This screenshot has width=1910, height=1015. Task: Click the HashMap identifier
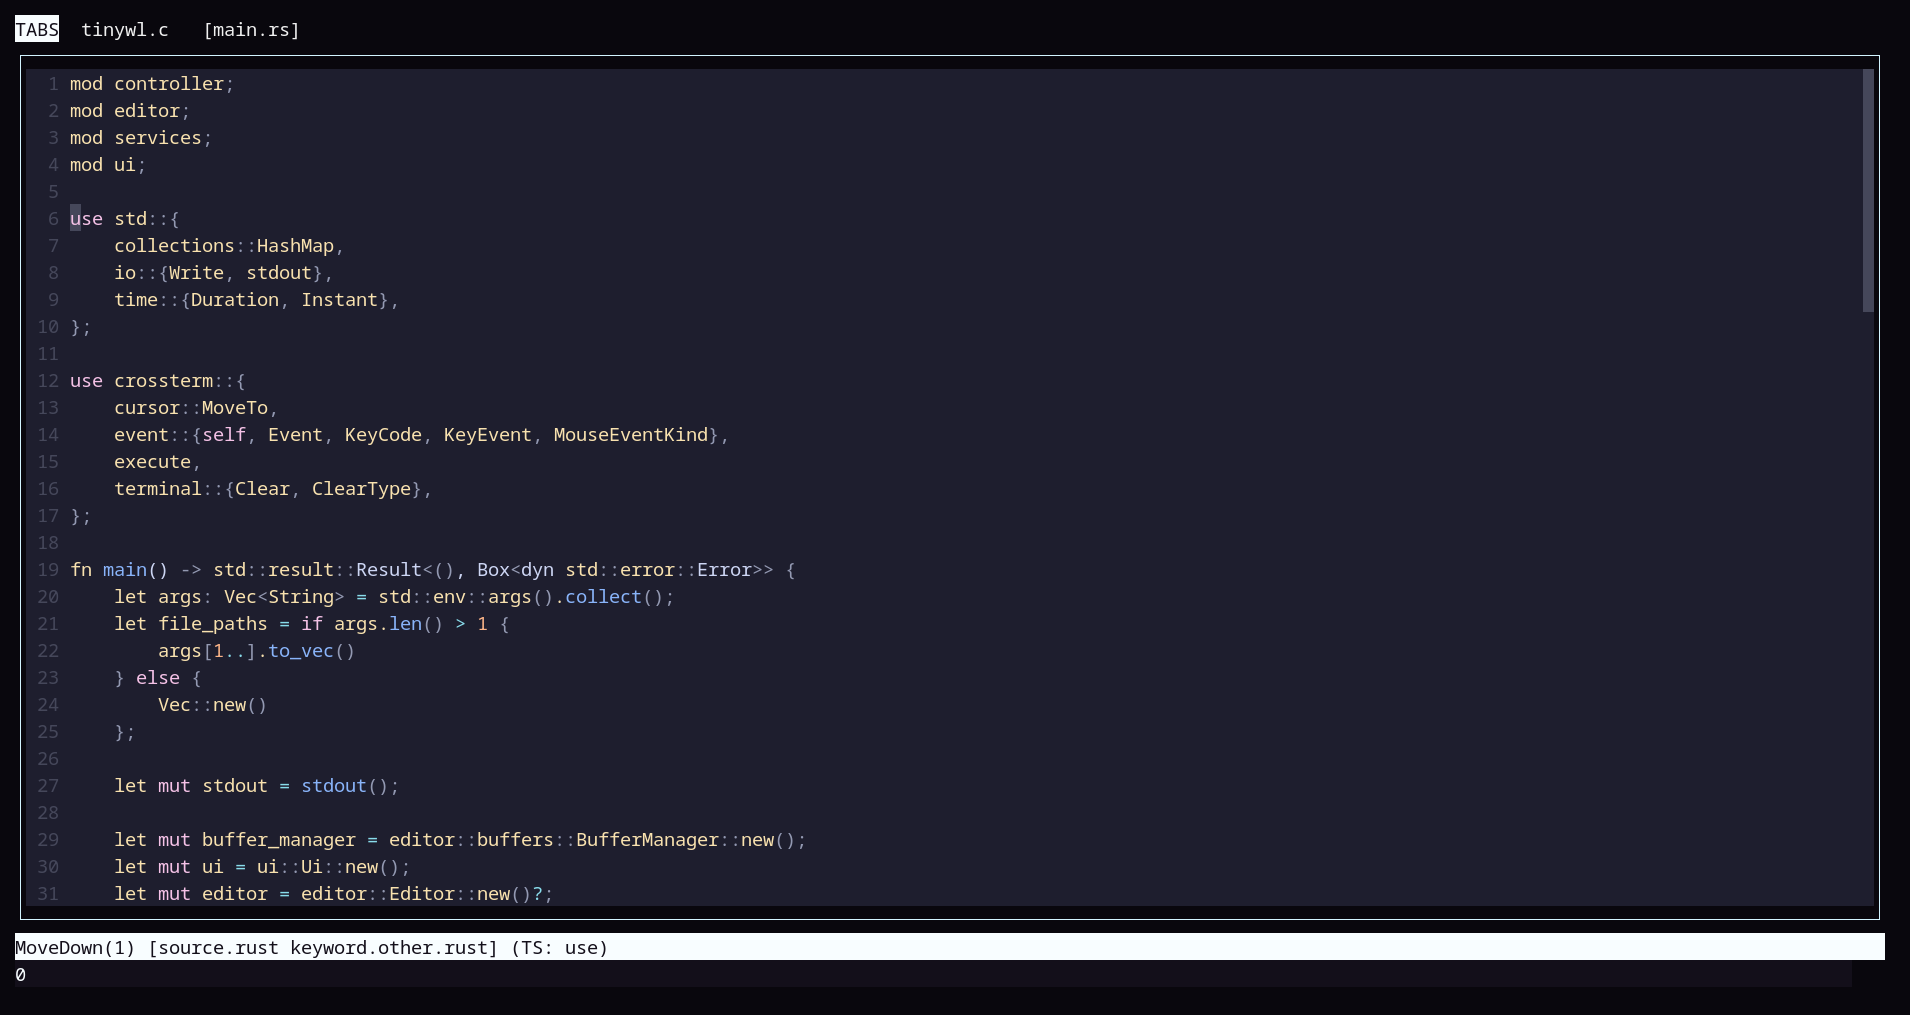coord(295,246)
